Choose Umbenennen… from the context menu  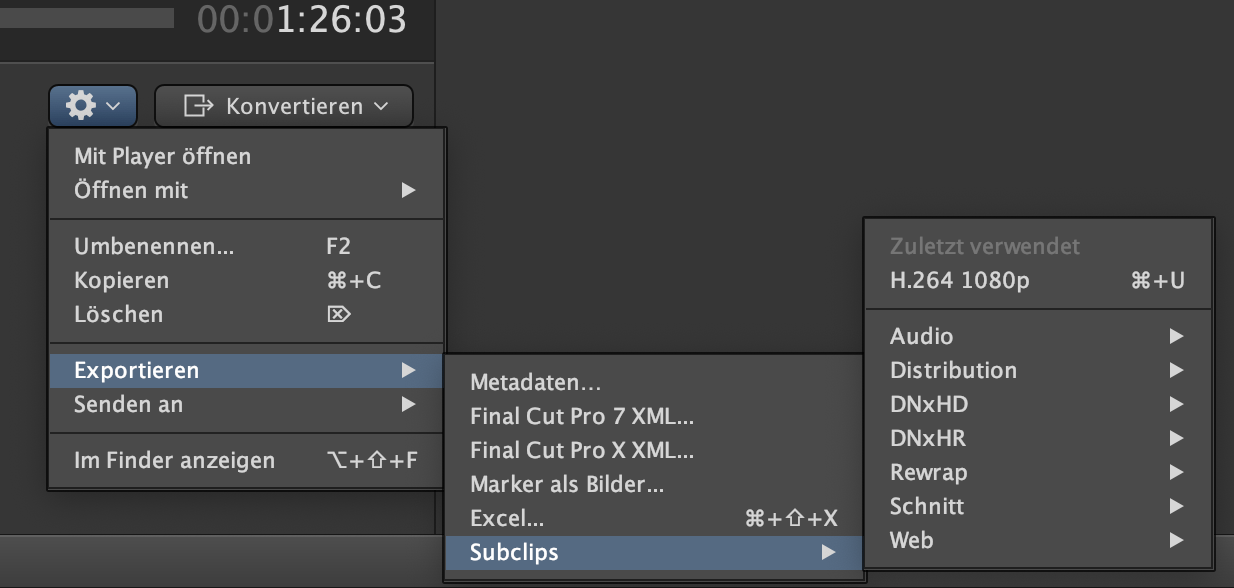pos(246,246)
